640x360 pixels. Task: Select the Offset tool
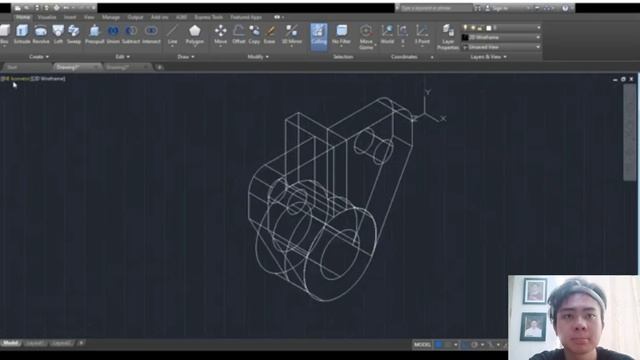tap(239, 34)
